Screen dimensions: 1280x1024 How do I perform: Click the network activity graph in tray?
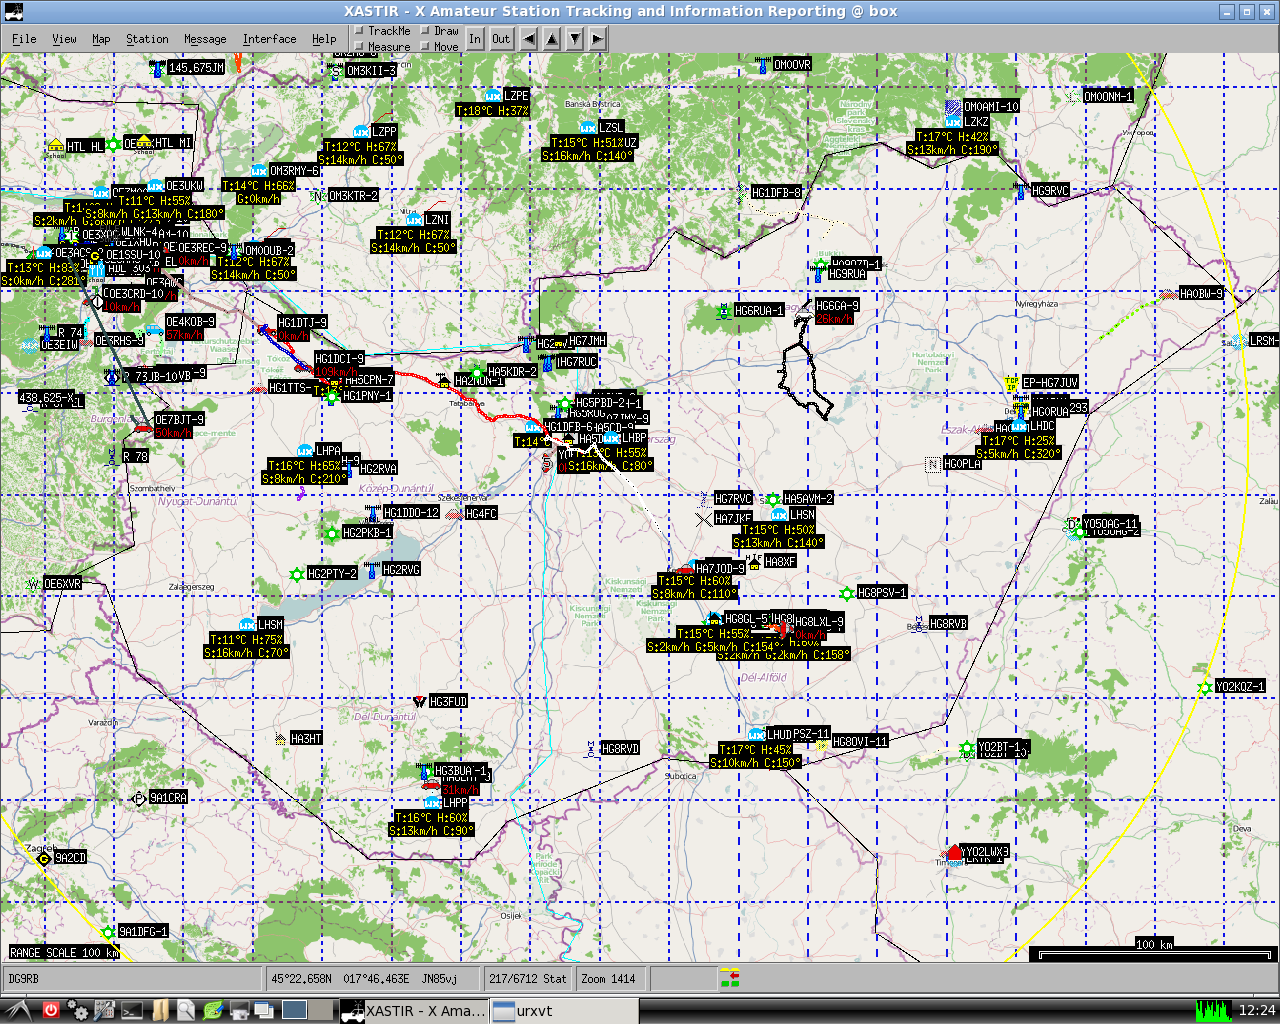(x=1213, y=1010)
